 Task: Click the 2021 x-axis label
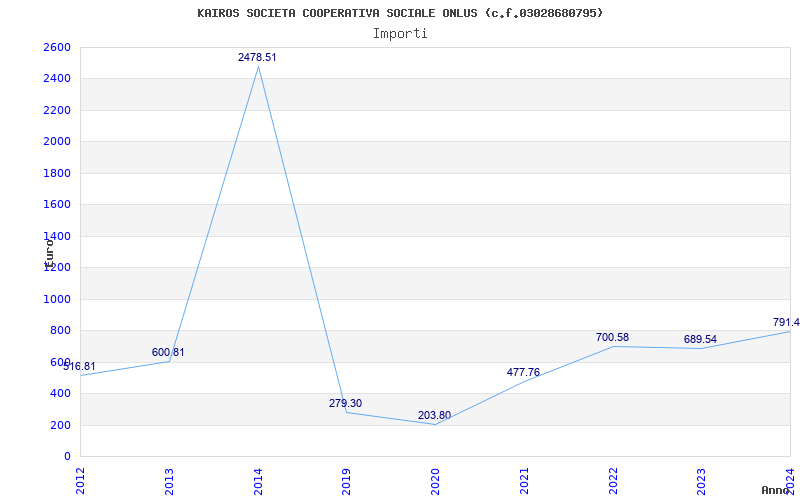[524, 481]
